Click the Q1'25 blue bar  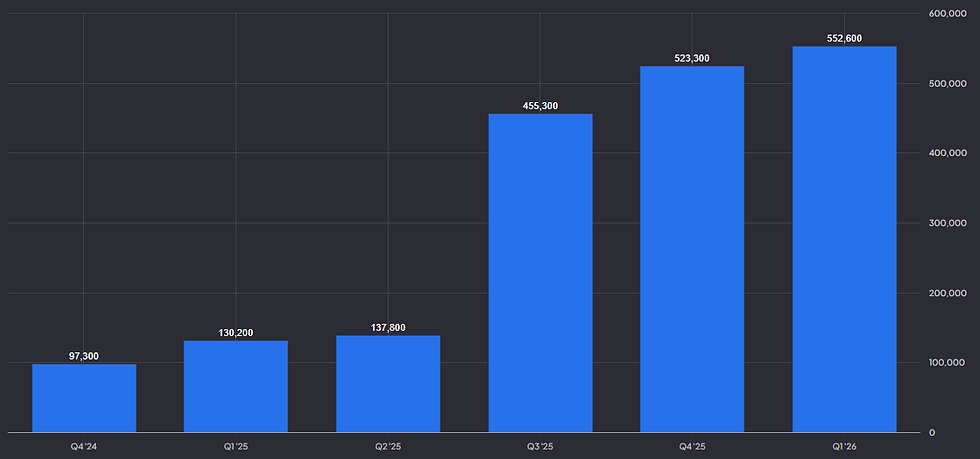click(236, 386)
